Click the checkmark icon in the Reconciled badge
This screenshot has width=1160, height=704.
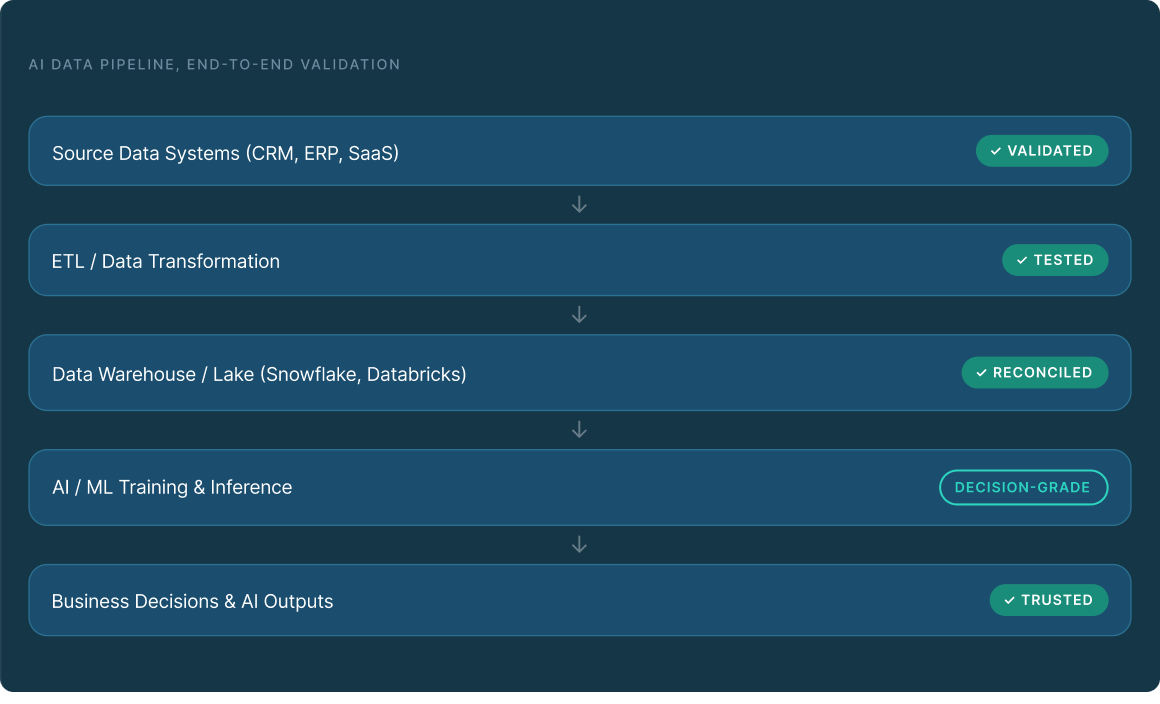[x=981, y=373]
